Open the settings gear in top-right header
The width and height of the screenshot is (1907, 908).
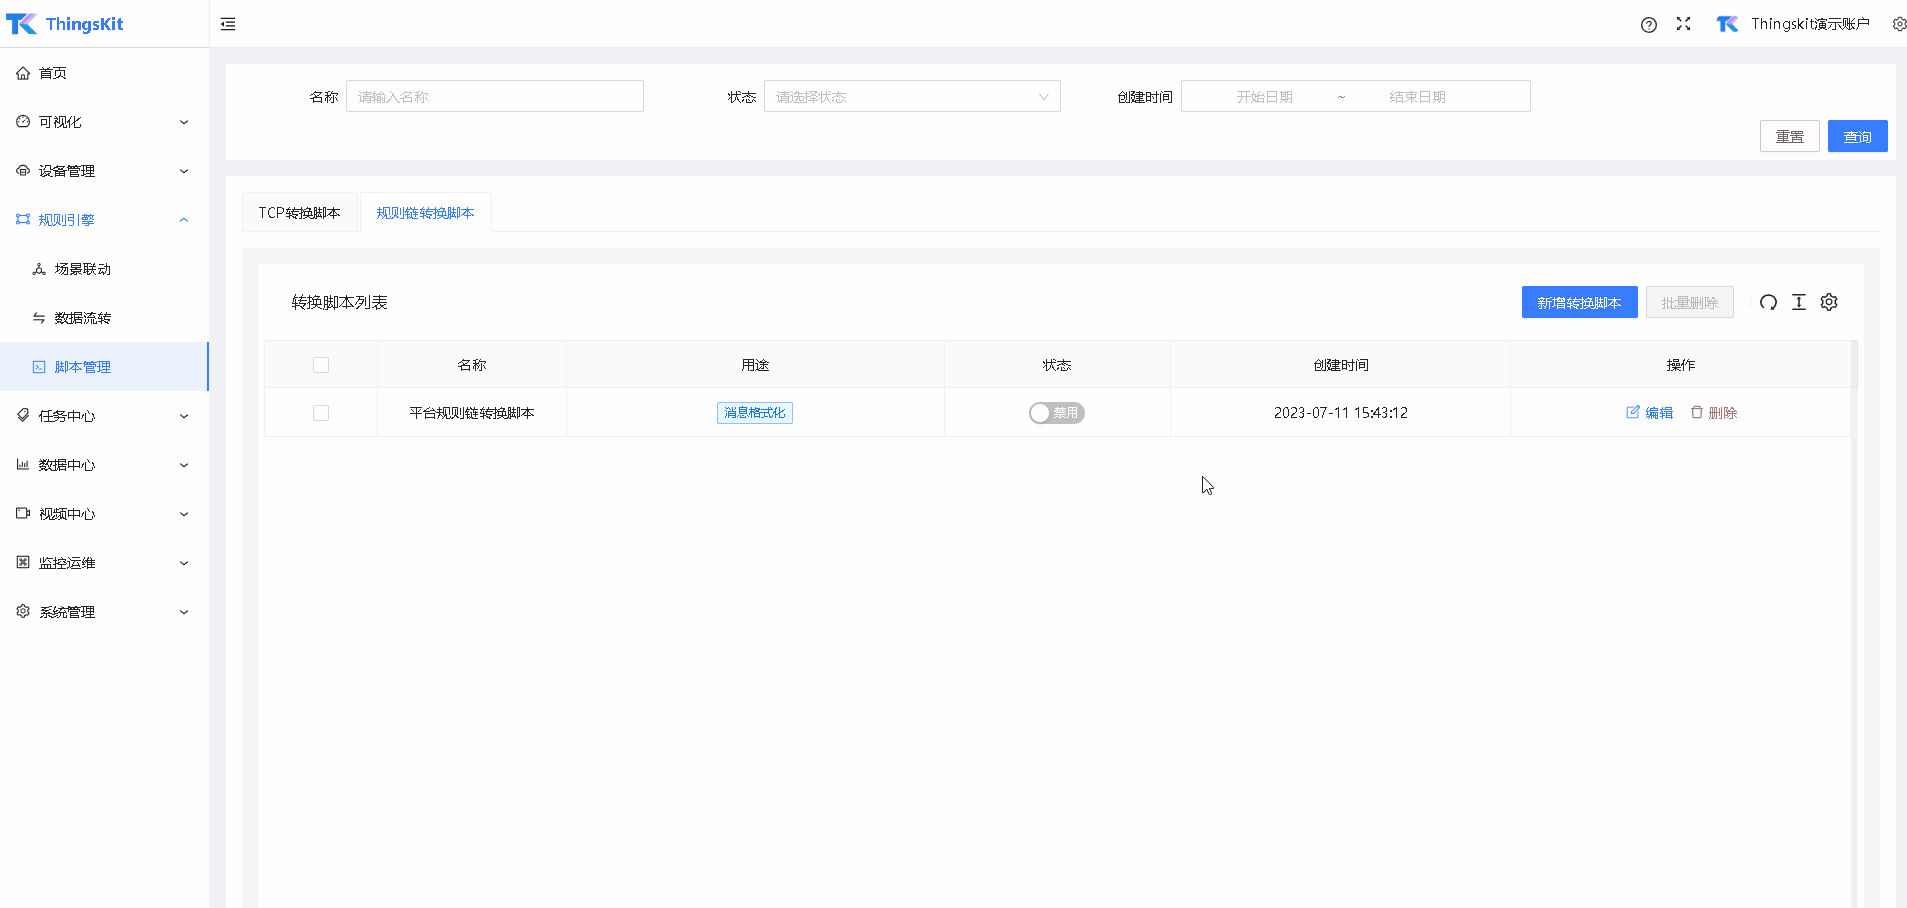(1898, 24)
